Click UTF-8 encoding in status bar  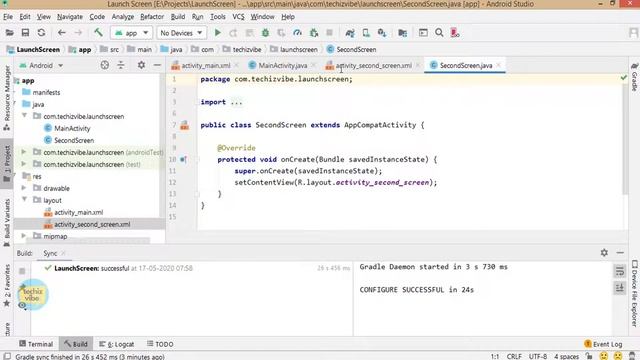538,356
